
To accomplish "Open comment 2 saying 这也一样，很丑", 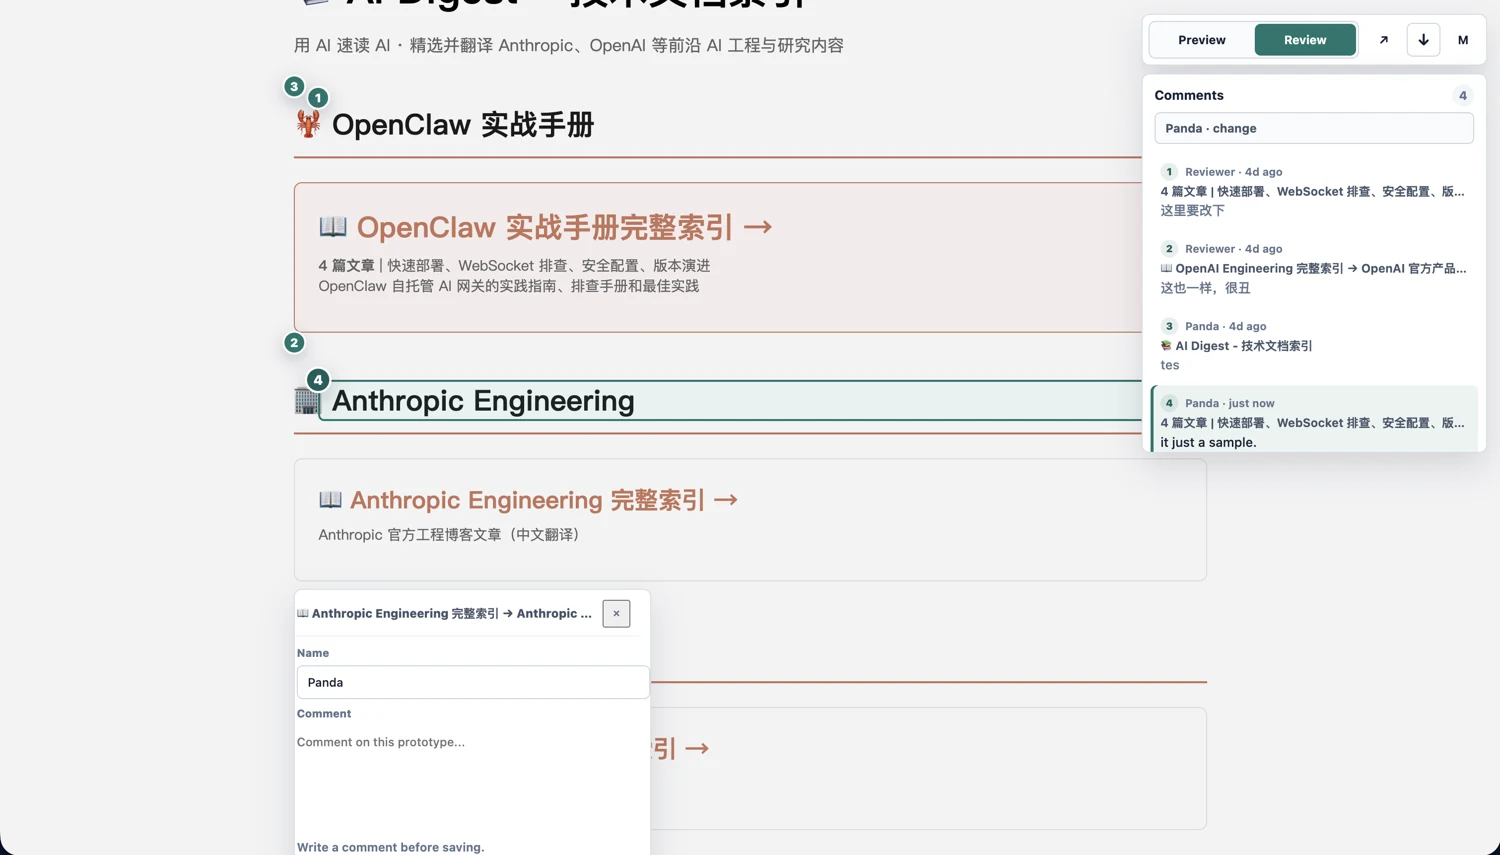I will pyautogui.click(x=1313, y=268).
